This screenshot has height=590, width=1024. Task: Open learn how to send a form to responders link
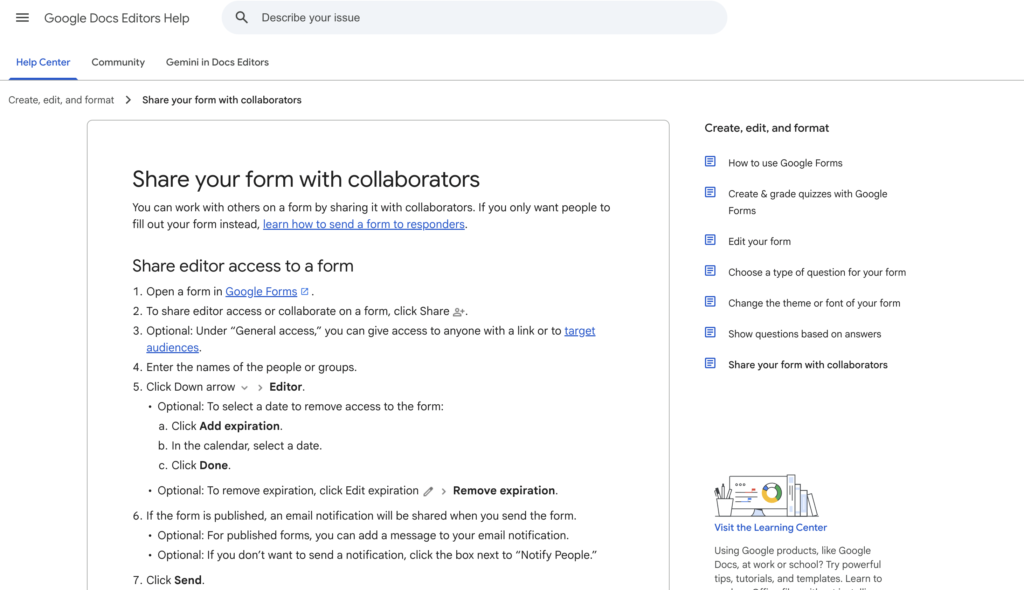364,224
